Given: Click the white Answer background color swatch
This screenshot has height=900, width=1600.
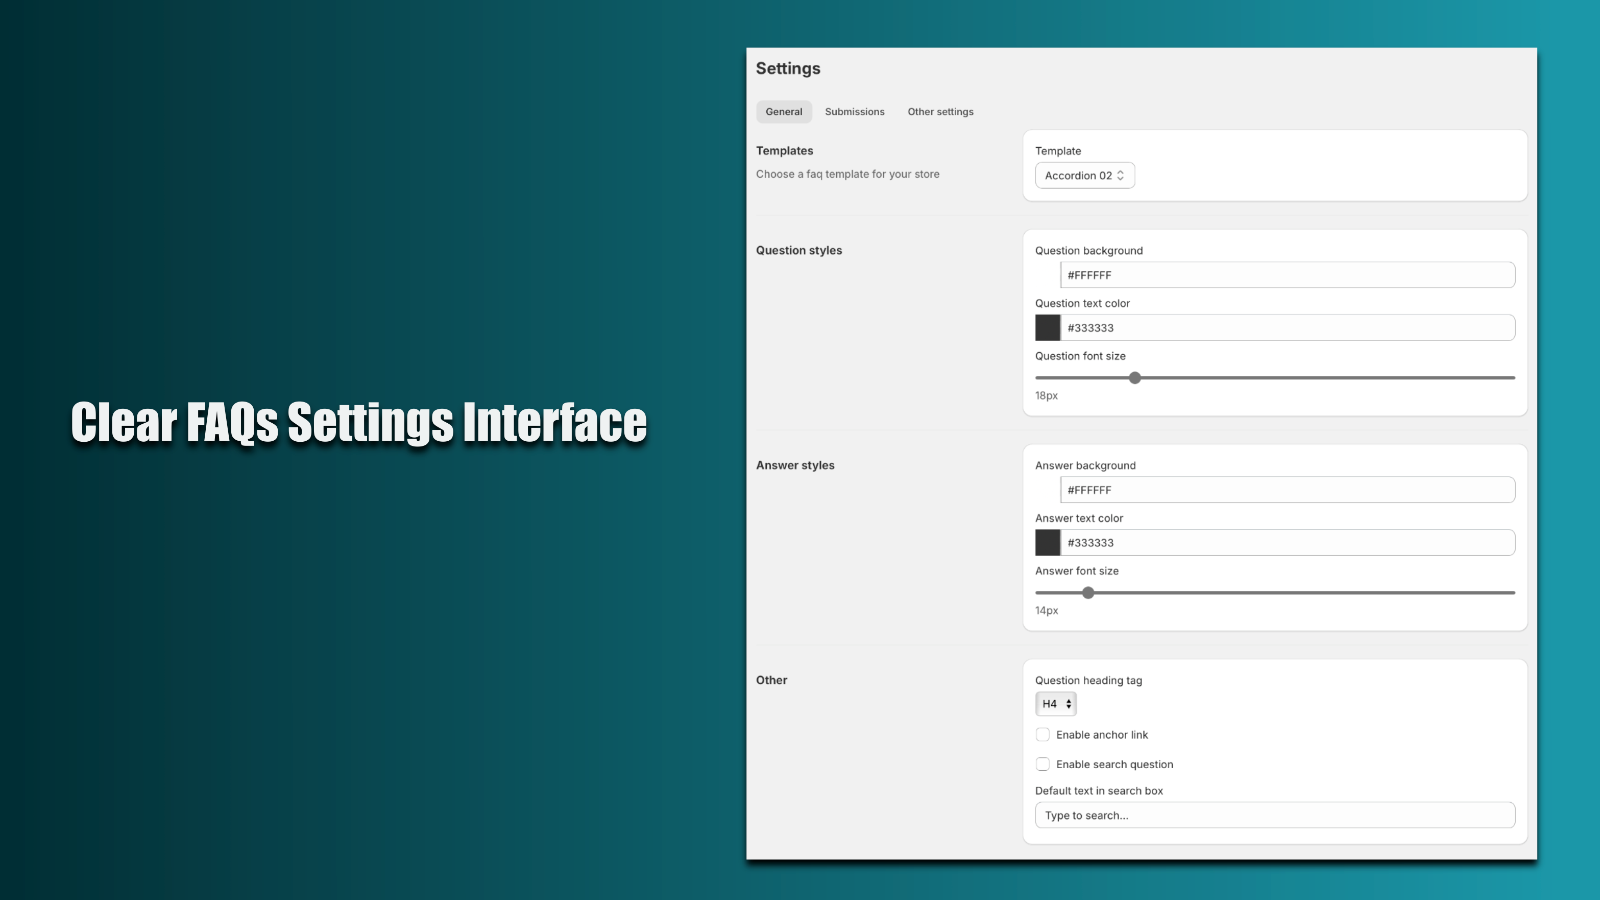Looking at the screenshot, I should point(1047,490).
